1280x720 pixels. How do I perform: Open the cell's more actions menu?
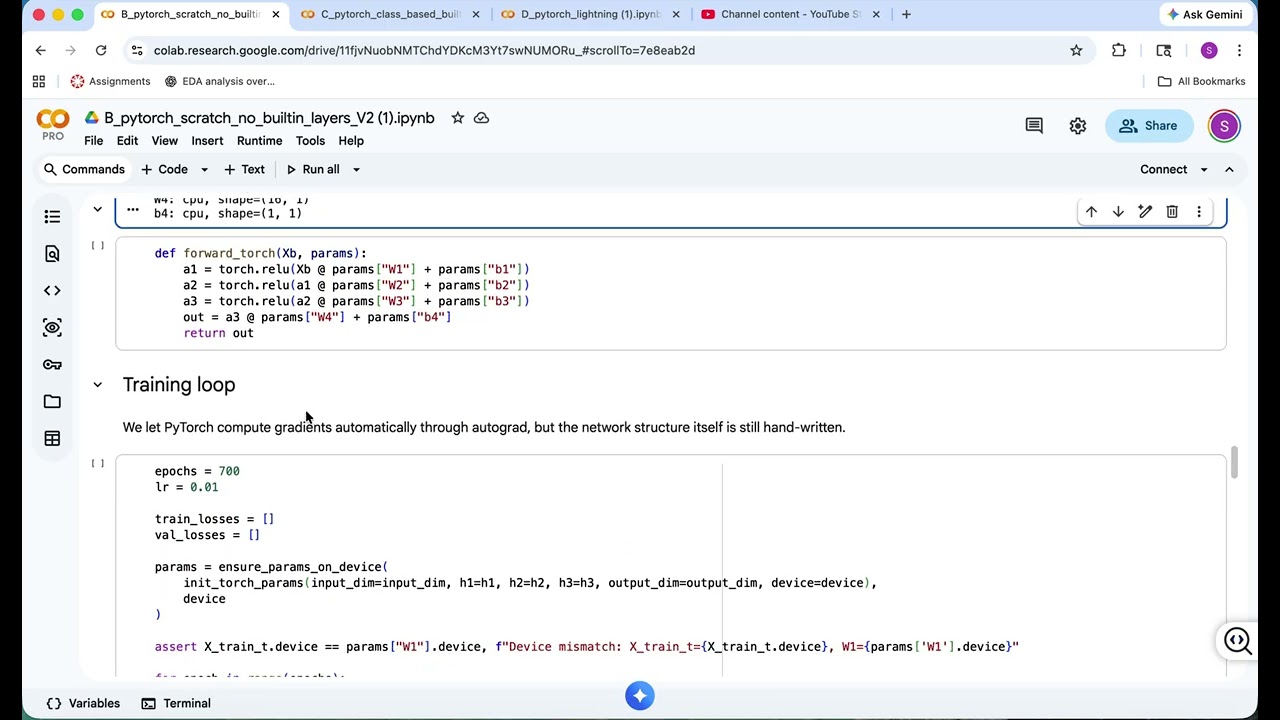tap(1199, 212)
